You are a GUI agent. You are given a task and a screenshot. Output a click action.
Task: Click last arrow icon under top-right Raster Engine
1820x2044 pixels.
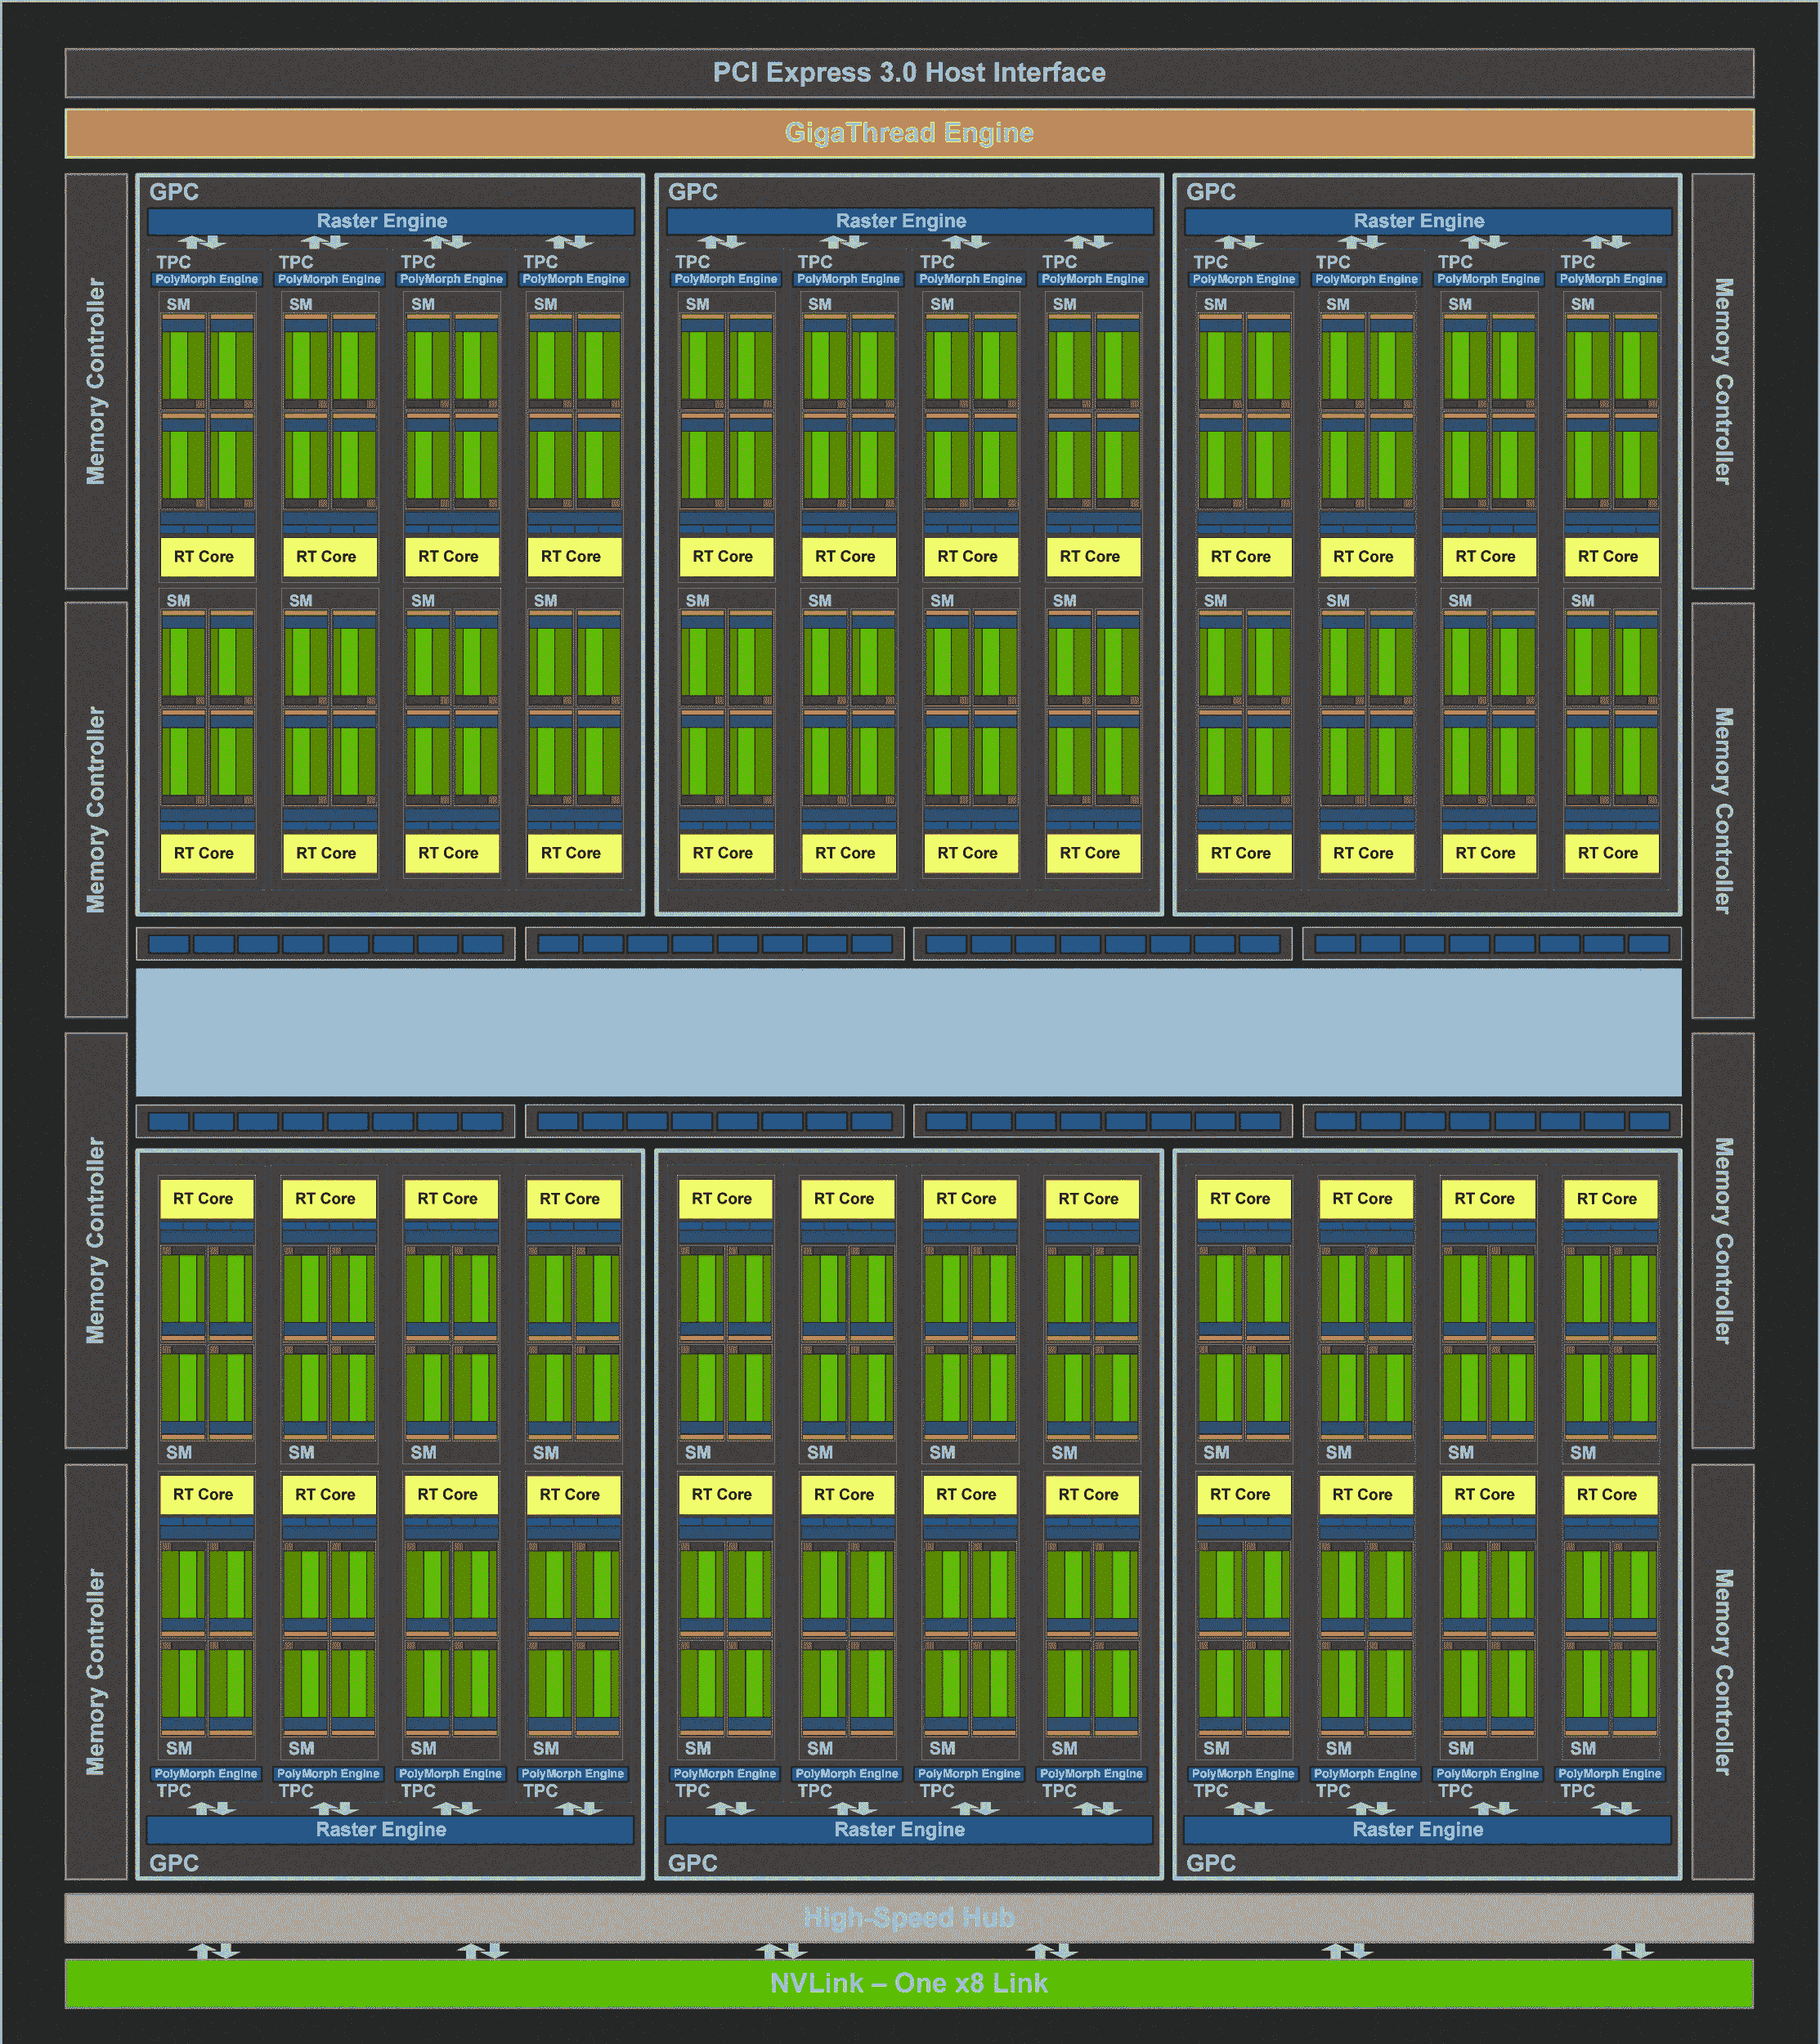click(x=1607, y=242)
